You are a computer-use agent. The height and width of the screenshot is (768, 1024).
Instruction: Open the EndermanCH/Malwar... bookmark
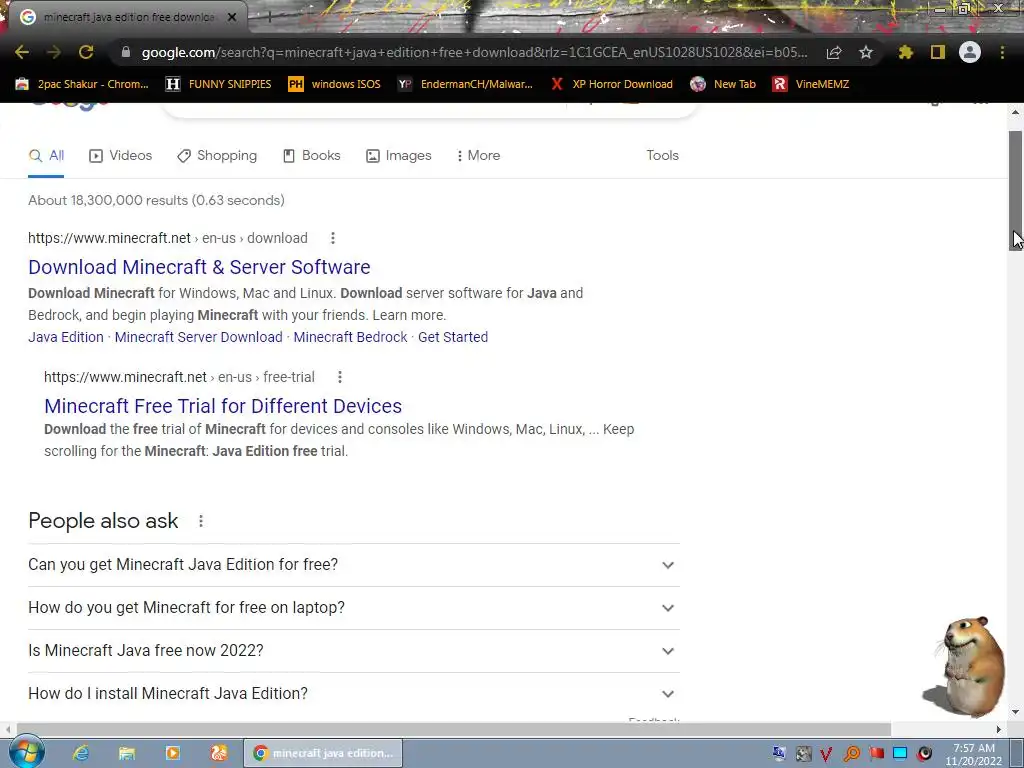(466, 84)
